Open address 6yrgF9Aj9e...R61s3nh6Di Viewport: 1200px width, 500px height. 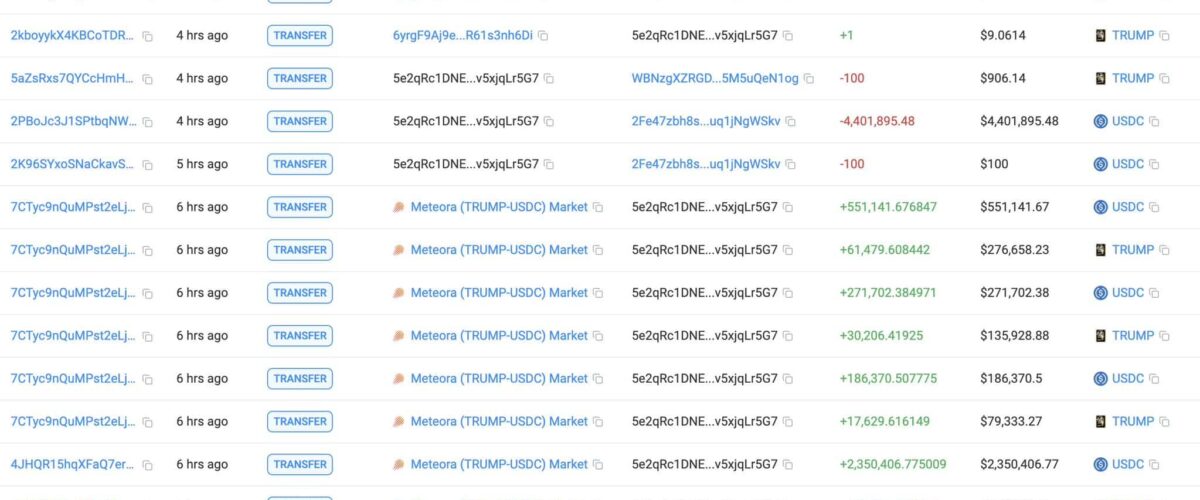coord(463,35)
